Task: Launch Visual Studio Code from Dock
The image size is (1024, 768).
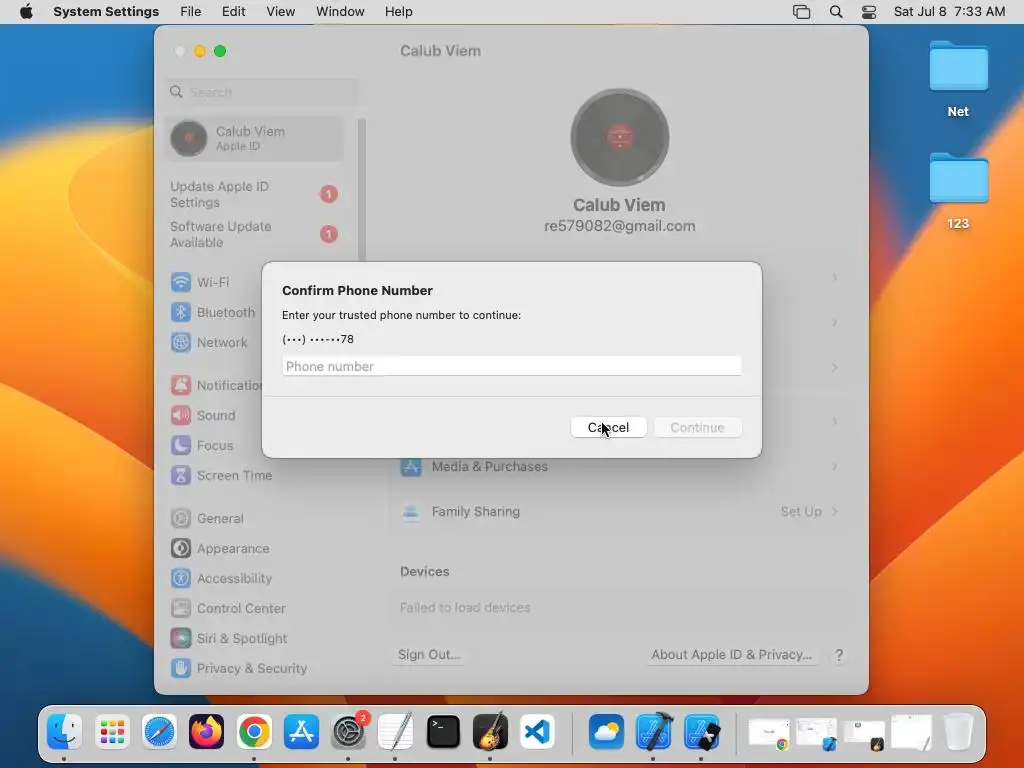Action: pos(537,731)
